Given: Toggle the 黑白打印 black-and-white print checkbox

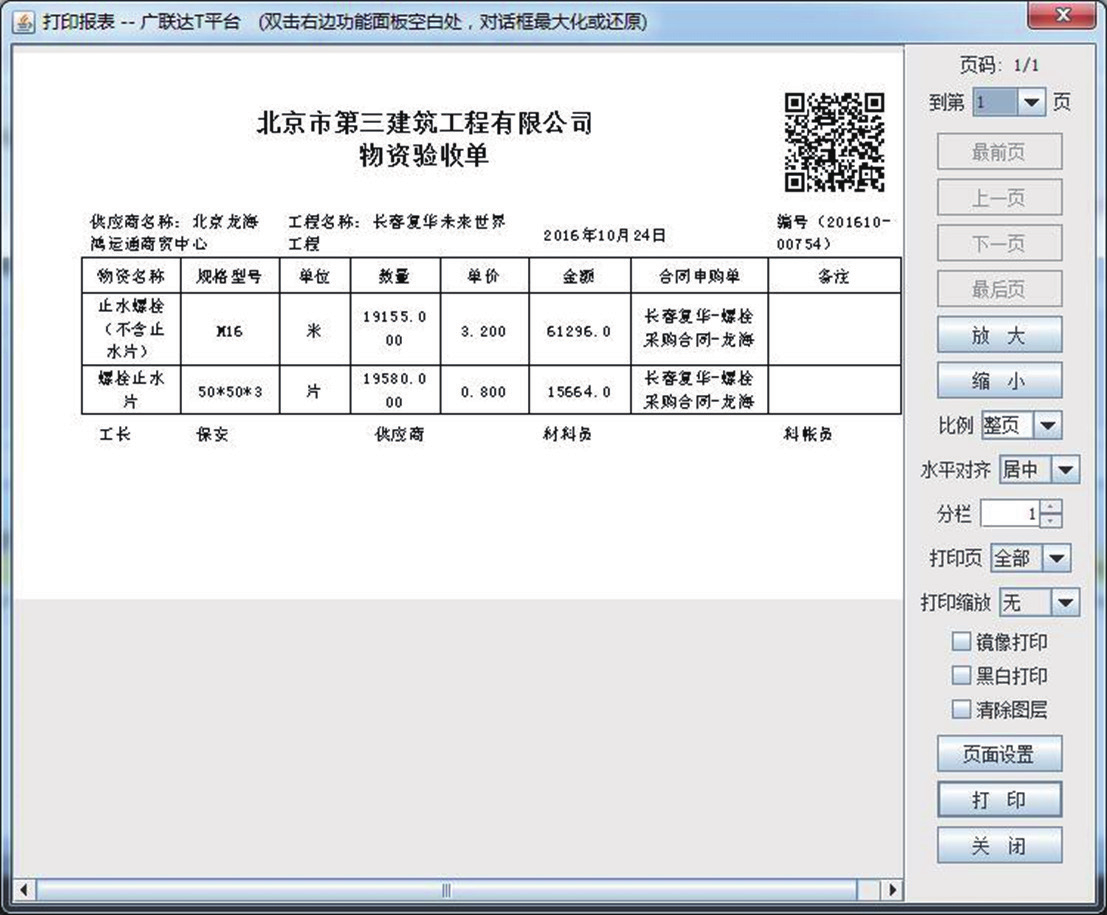Looking at the screenshot, I should click(961, 676).
